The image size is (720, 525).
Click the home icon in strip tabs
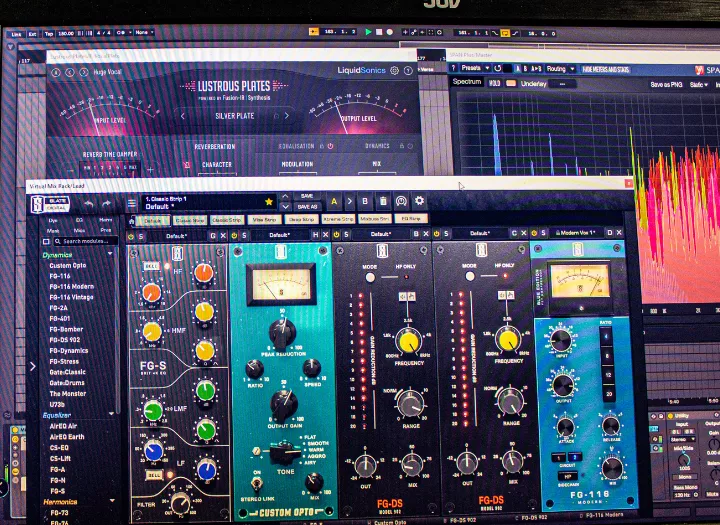pyautogui.click(x=131, y=221)
